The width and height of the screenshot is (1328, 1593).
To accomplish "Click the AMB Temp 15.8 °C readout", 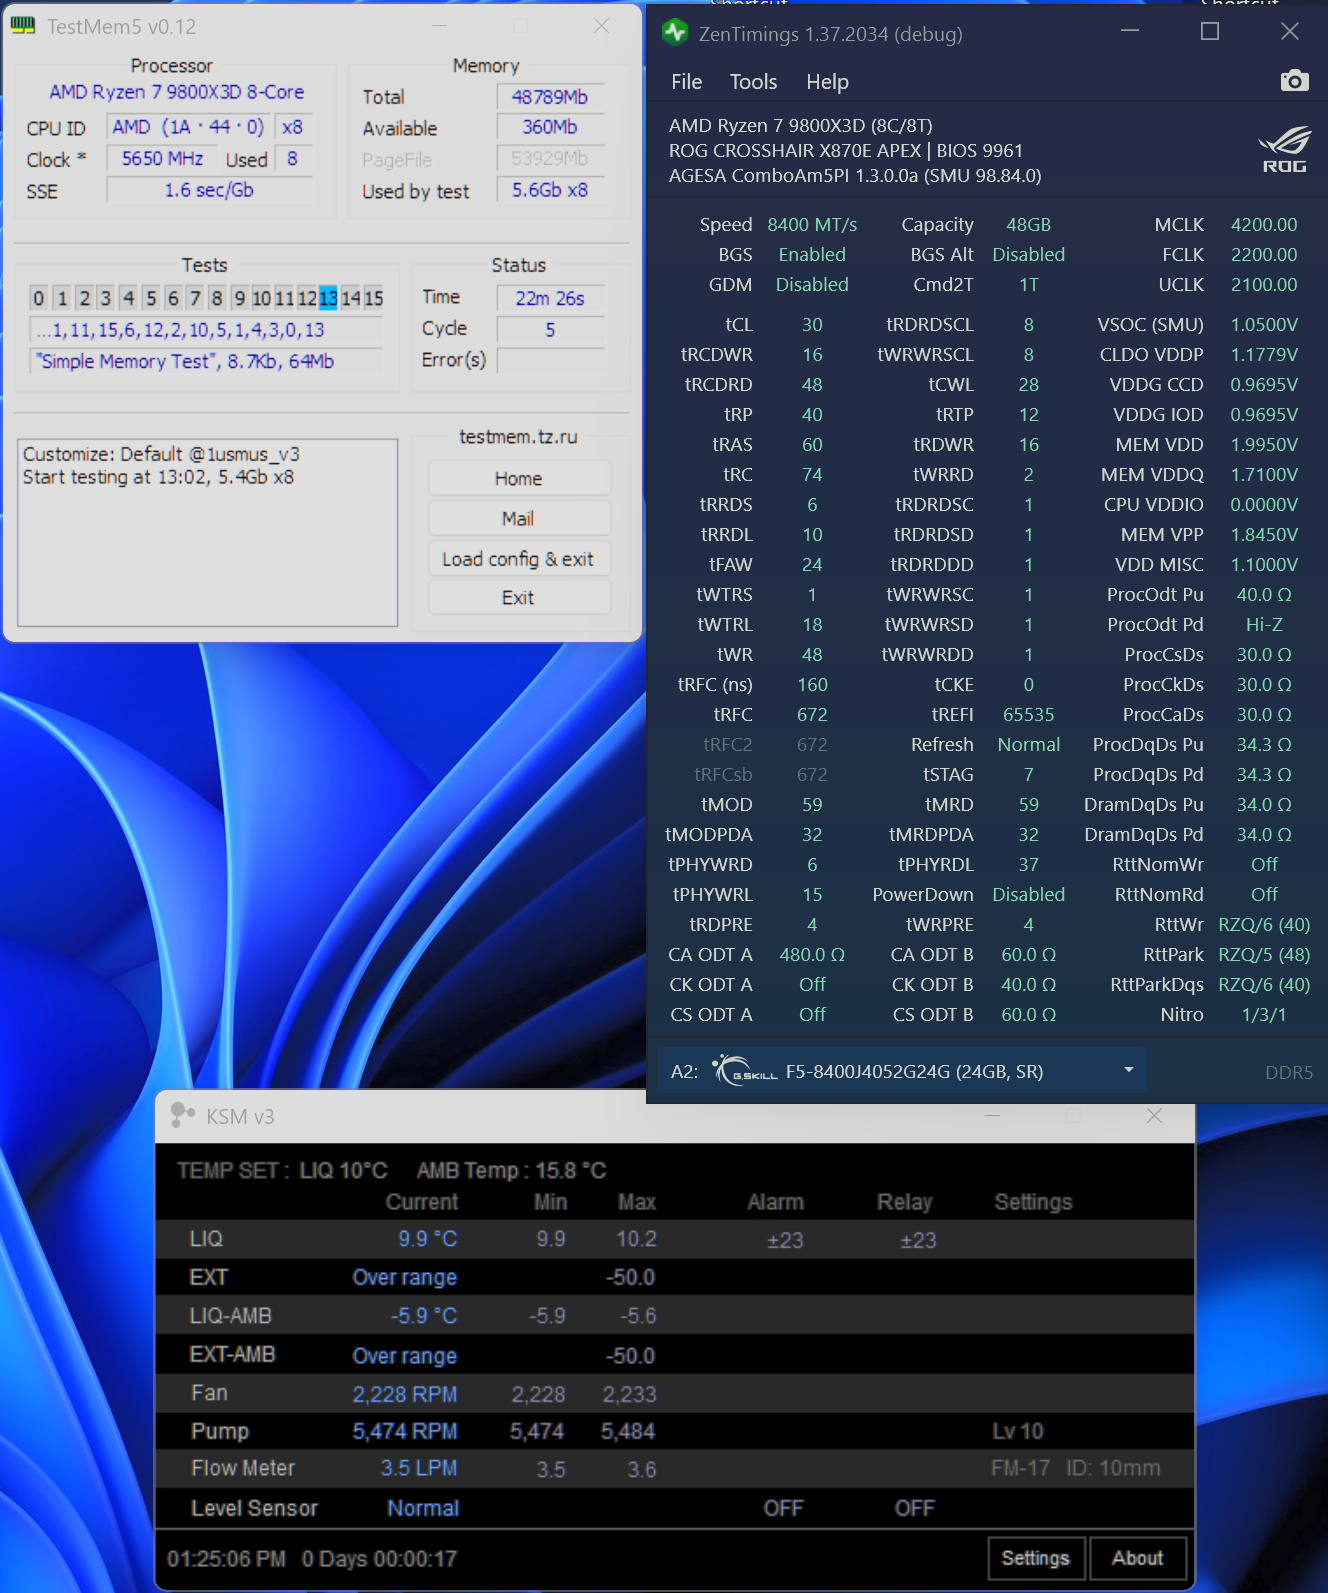I will point(512,1170).
